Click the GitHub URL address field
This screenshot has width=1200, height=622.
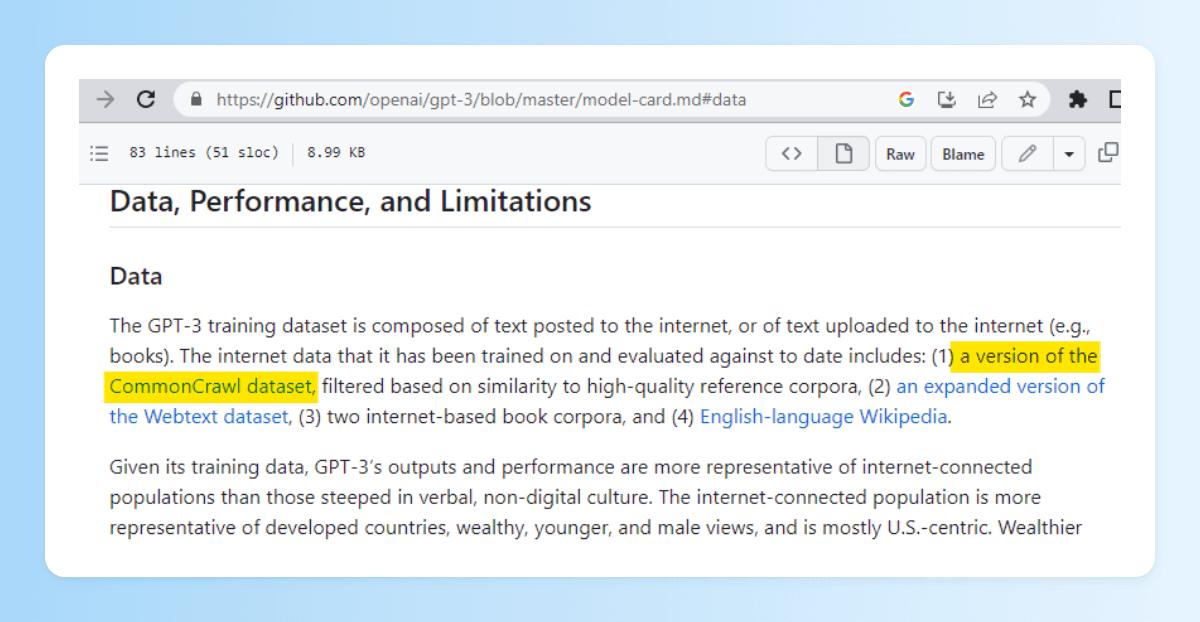click(x=480, y=100)
